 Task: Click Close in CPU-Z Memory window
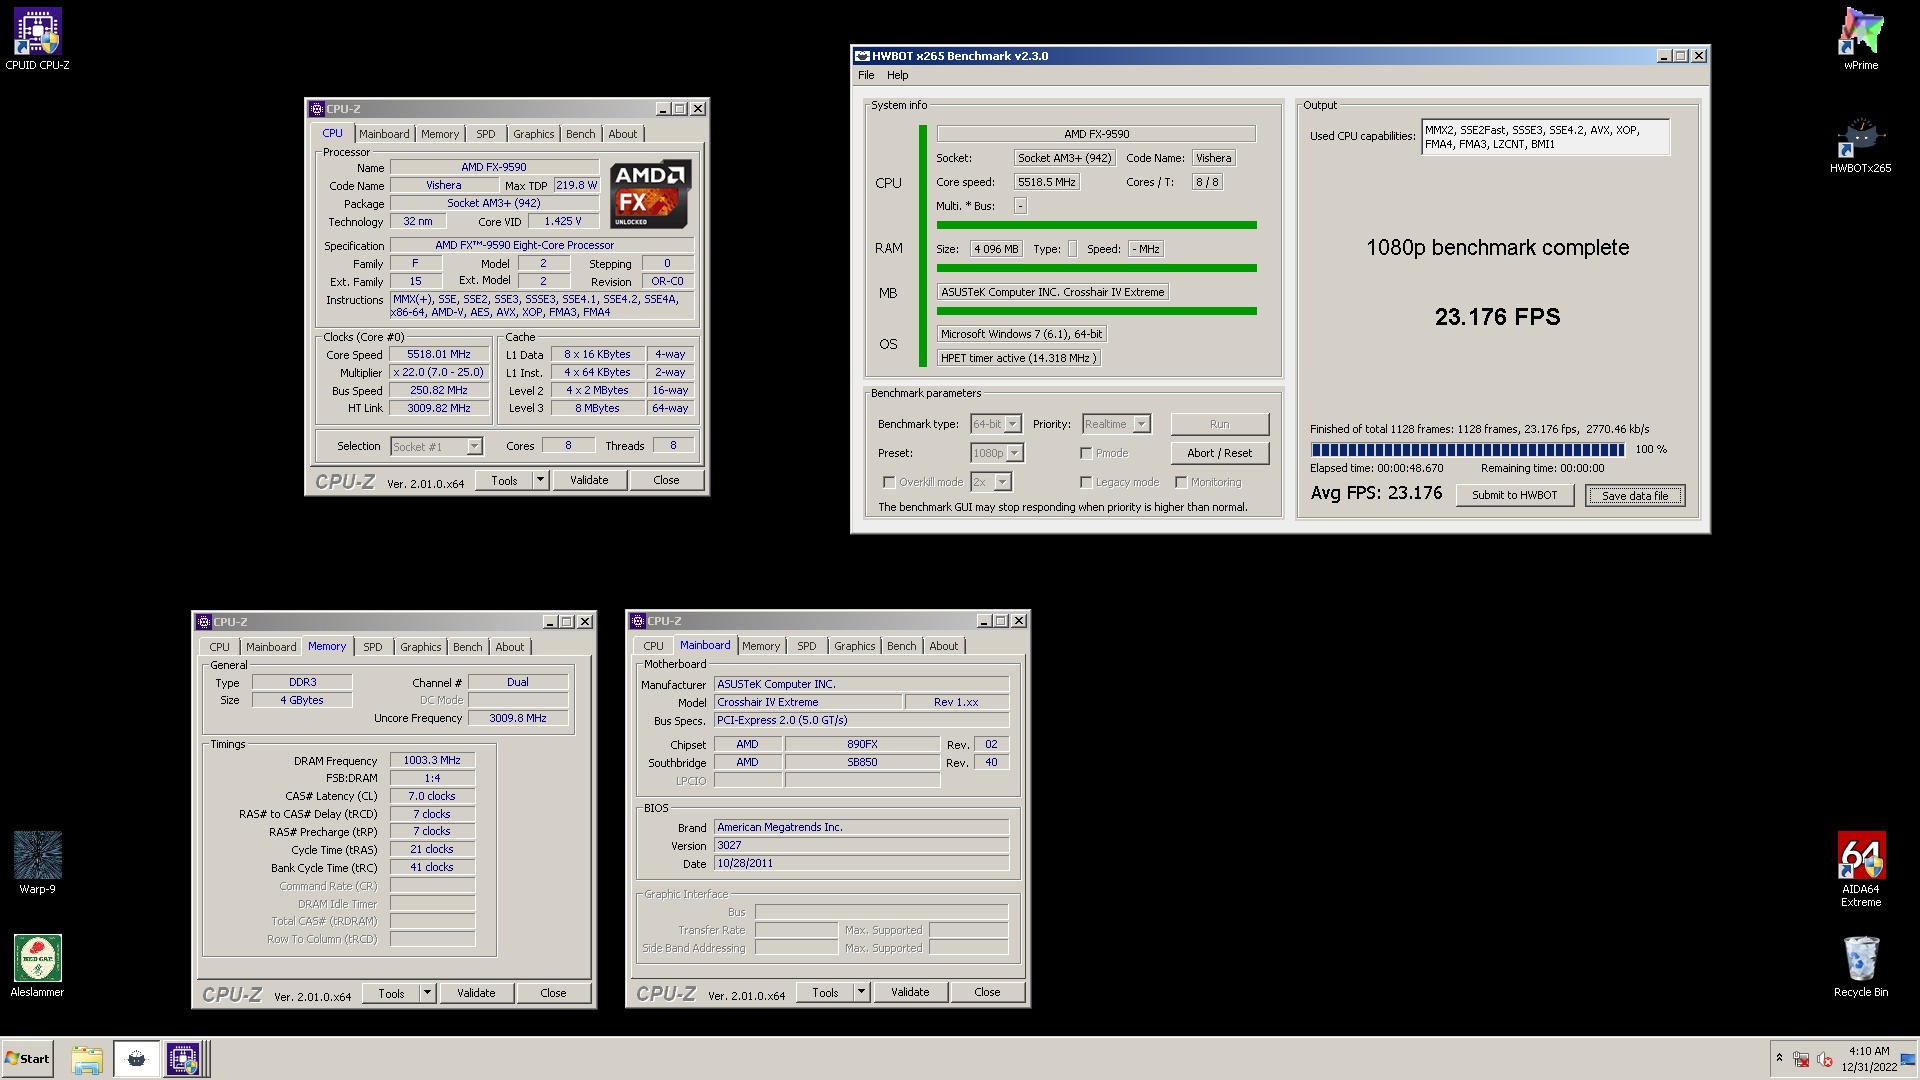tap(553, 994)
